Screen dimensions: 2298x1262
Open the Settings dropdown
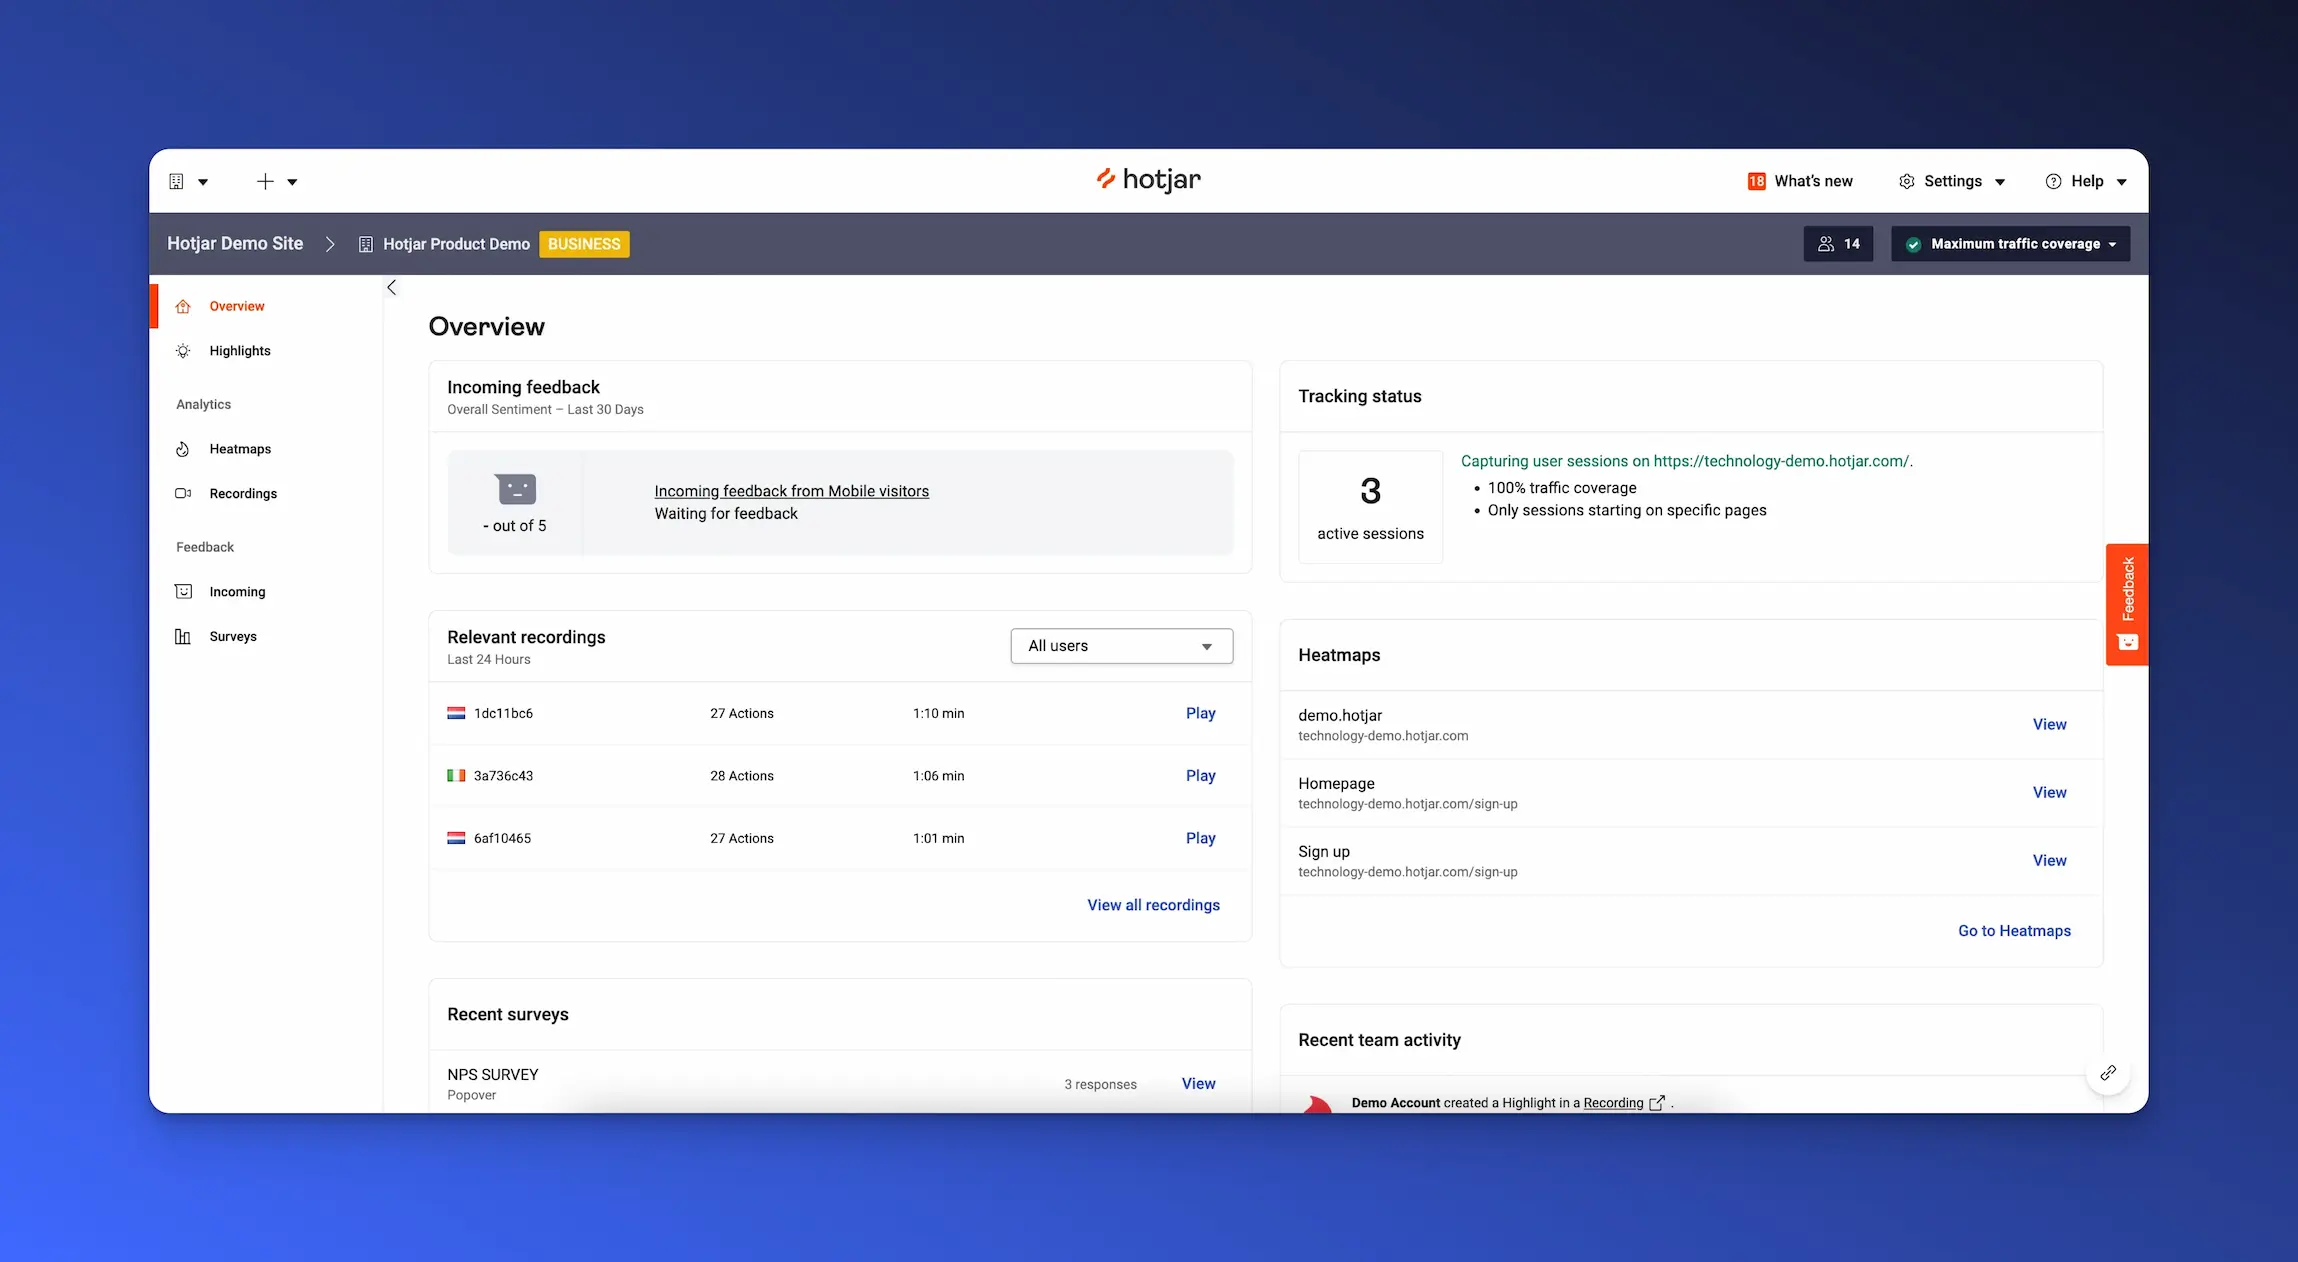point(1951,181)
